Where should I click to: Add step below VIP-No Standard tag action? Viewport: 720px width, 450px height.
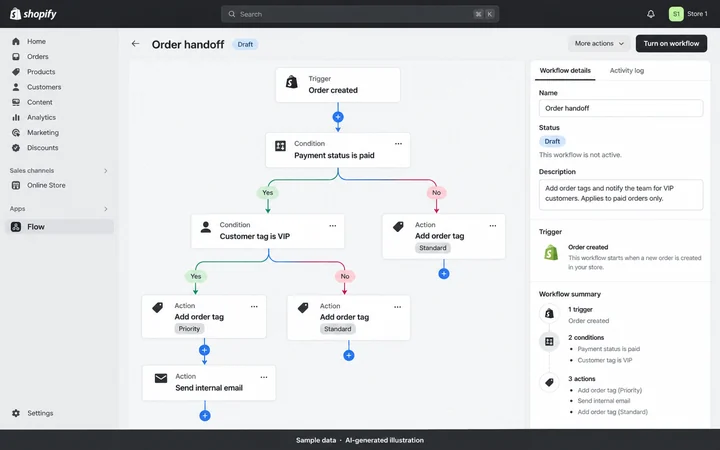click(x=349, y=355)
